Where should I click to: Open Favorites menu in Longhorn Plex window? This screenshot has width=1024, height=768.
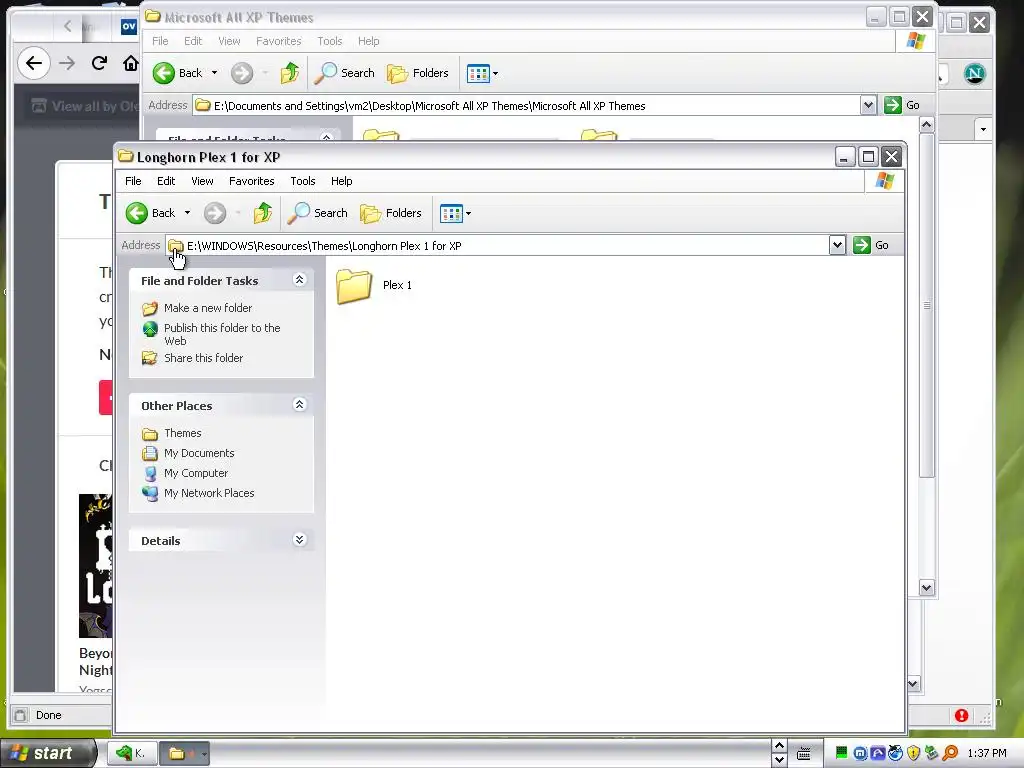pos(251,181)
